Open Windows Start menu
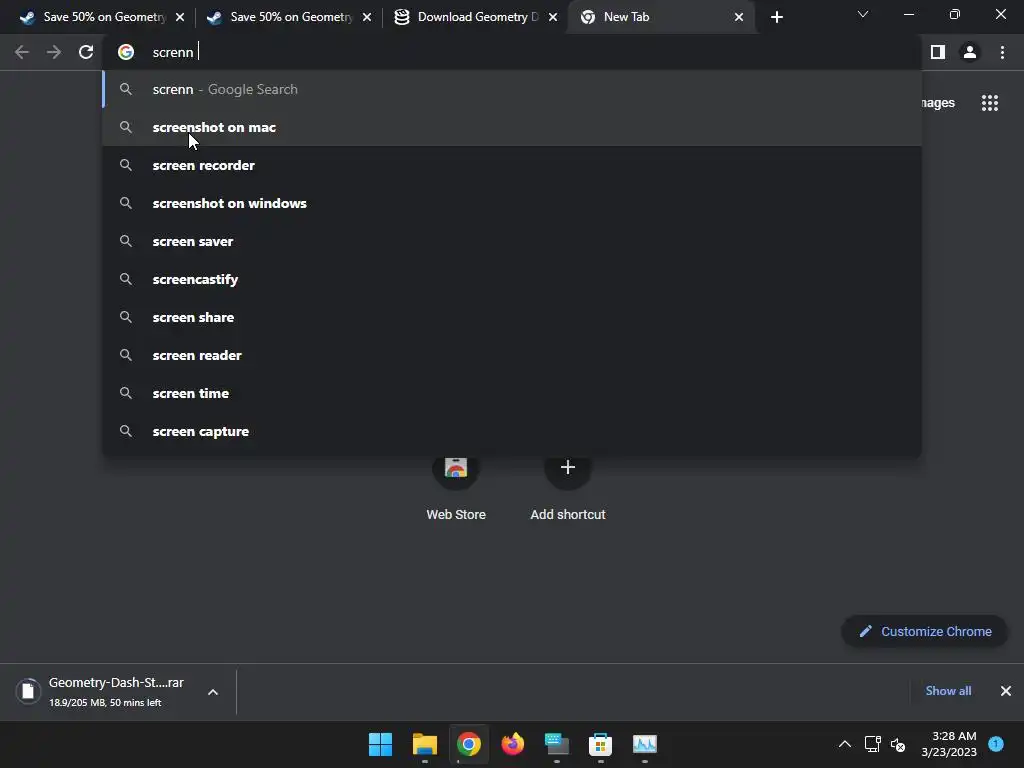Image resolution: width=1024 pixels, height=768 pixels. [x=380, y=744]
